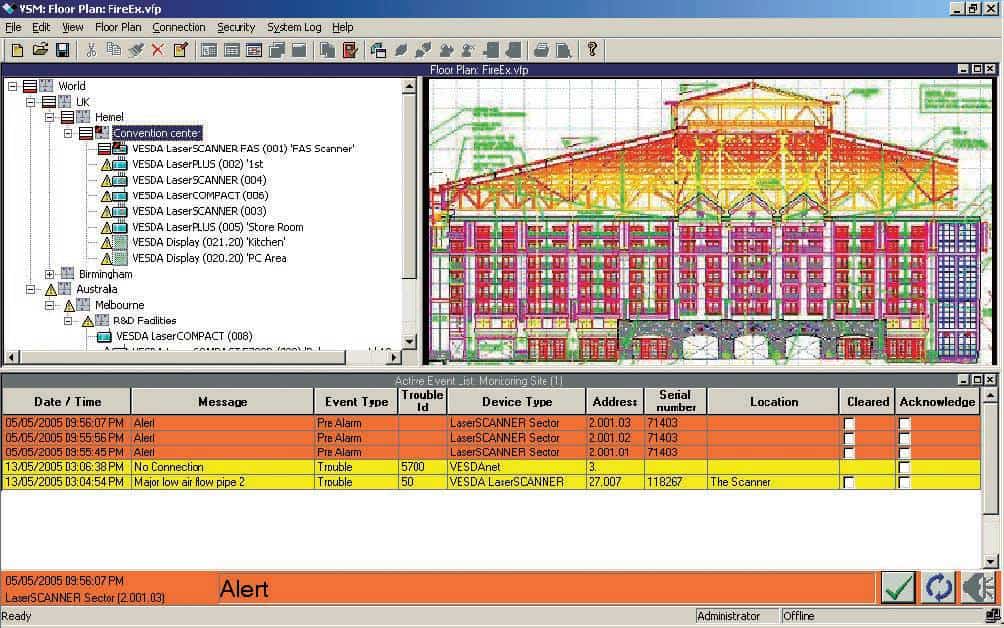
Task: Click the tree panel horizontal scrollbar thumb
Action: tap(182, 357)
